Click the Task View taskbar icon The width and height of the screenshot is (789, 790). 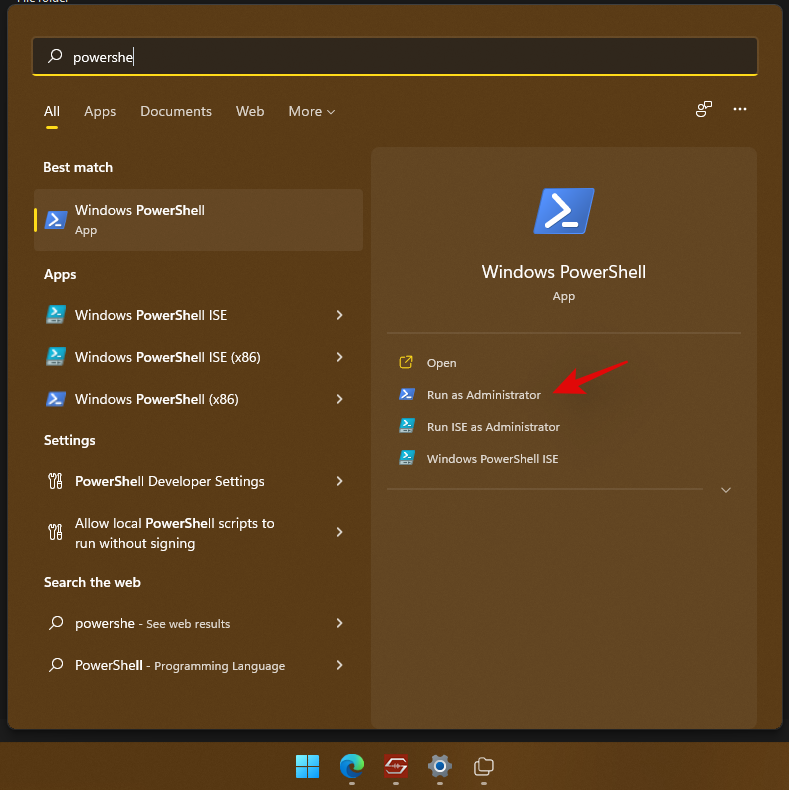tap(484, 767)
